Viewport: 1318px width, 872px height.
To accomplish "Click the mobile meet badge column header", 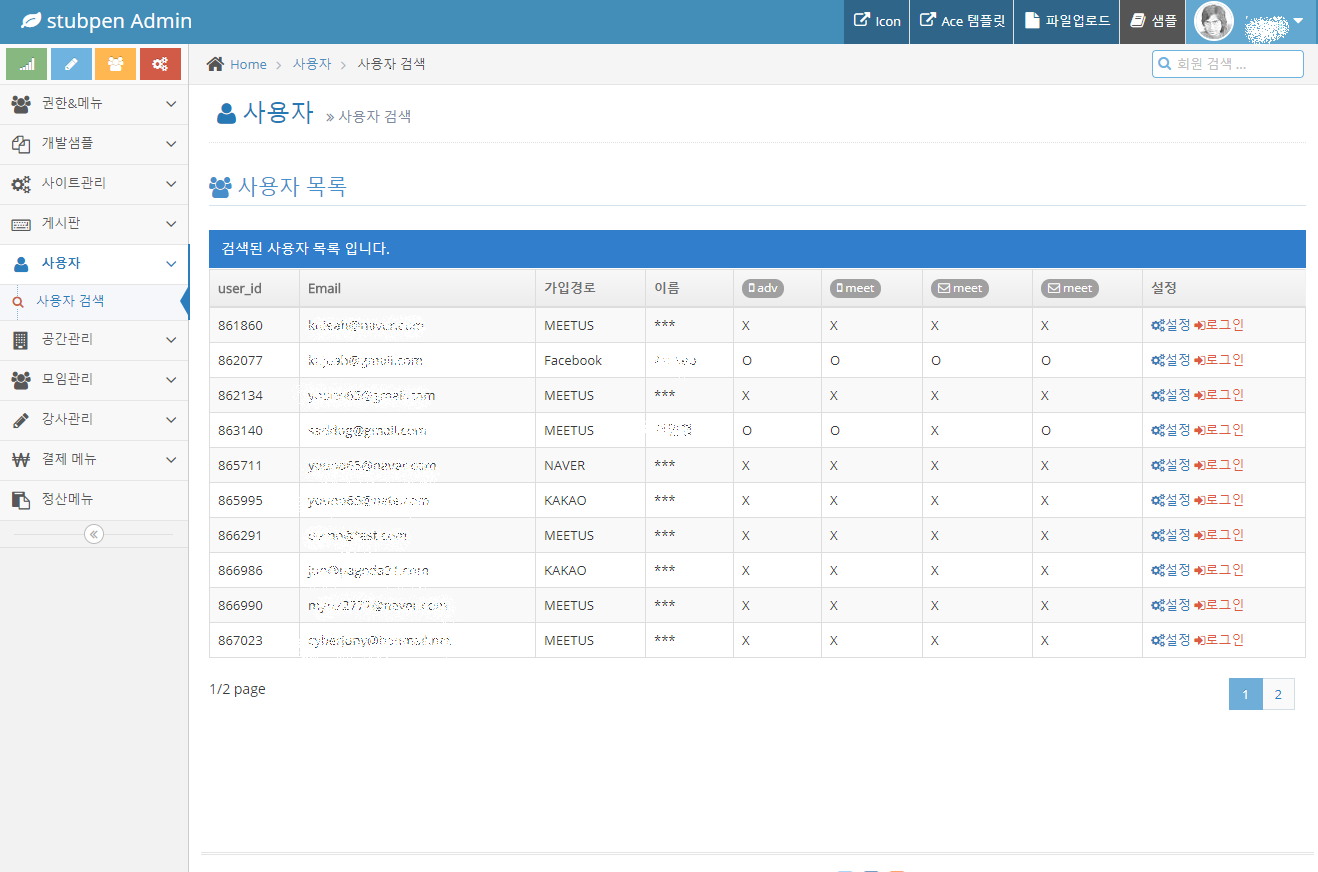I will [854, 288].
